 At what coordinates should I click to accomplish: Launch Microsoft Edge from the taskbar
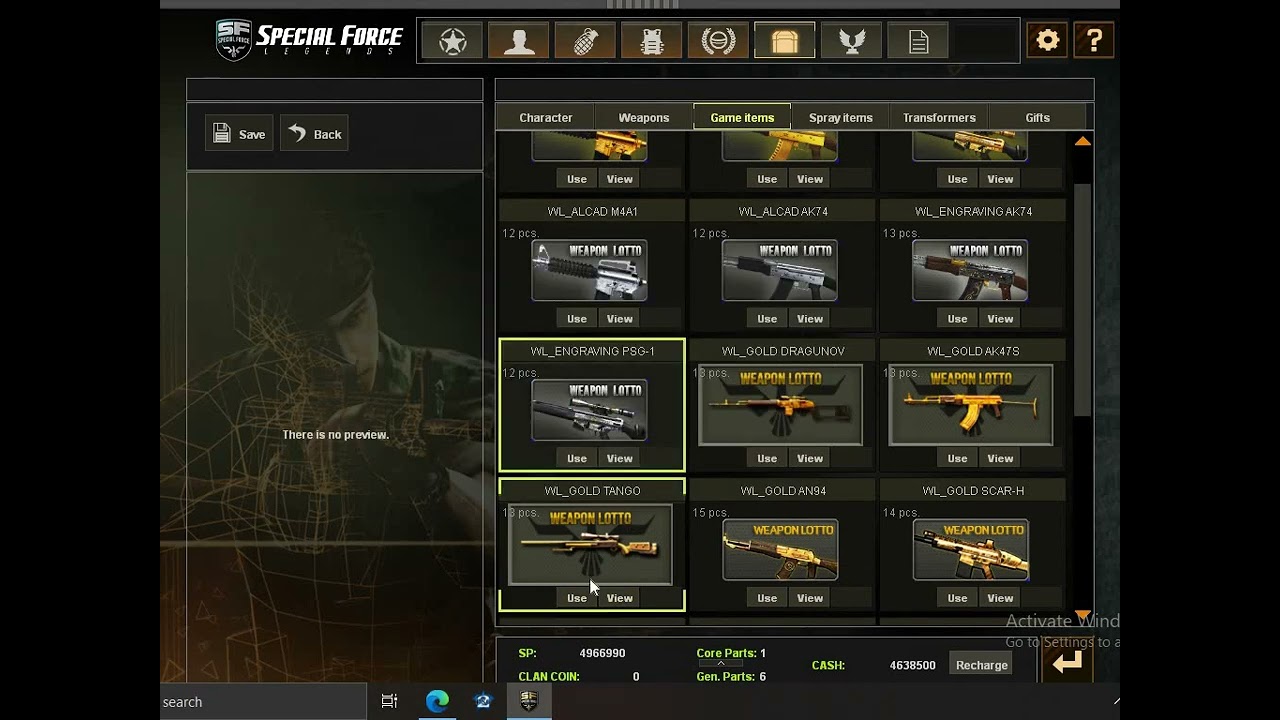pos(437,701)
